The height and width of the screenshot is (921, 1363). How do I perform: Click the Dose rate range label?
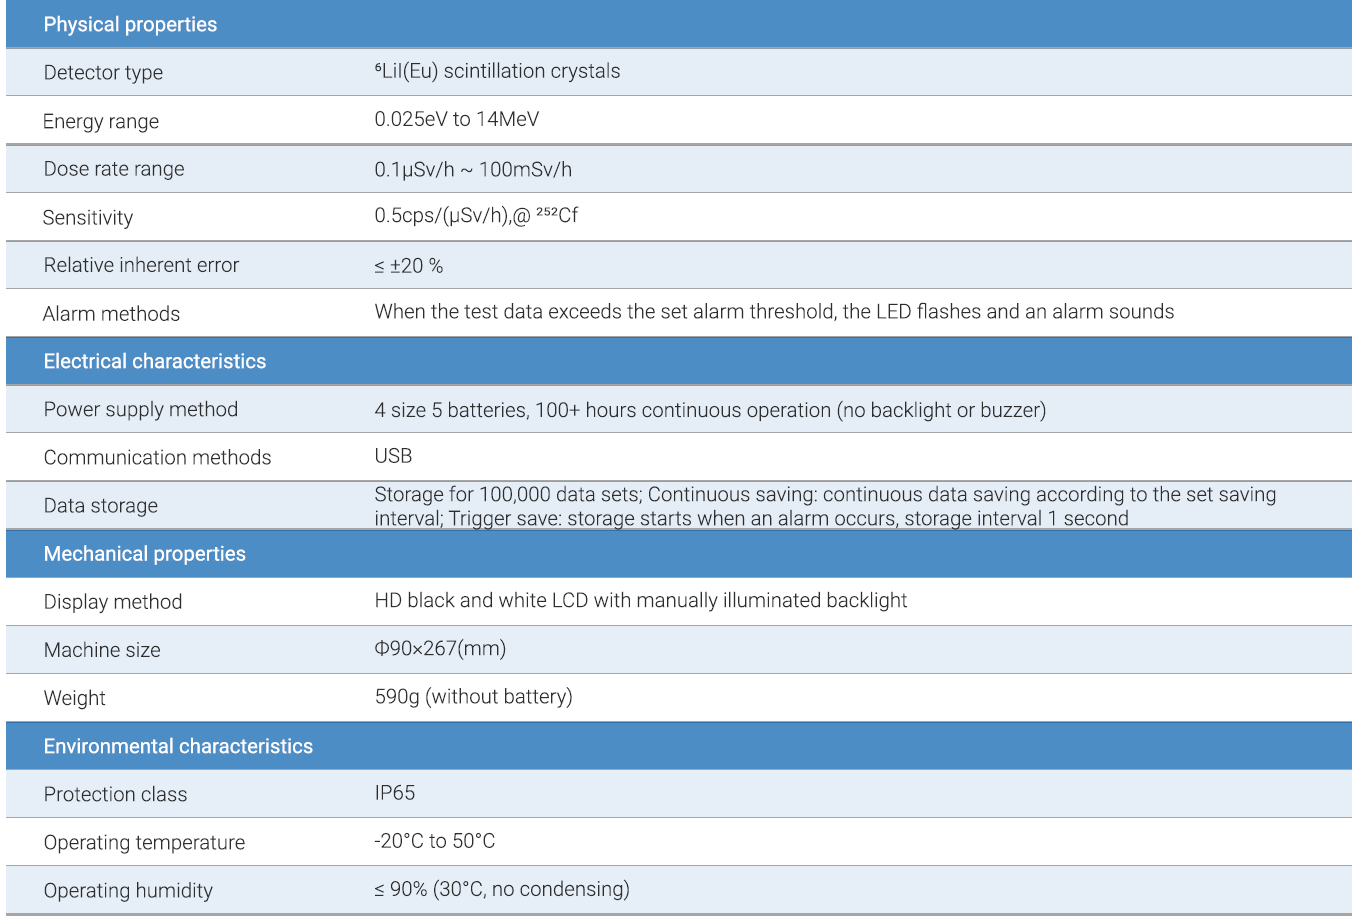coord(114,169)
